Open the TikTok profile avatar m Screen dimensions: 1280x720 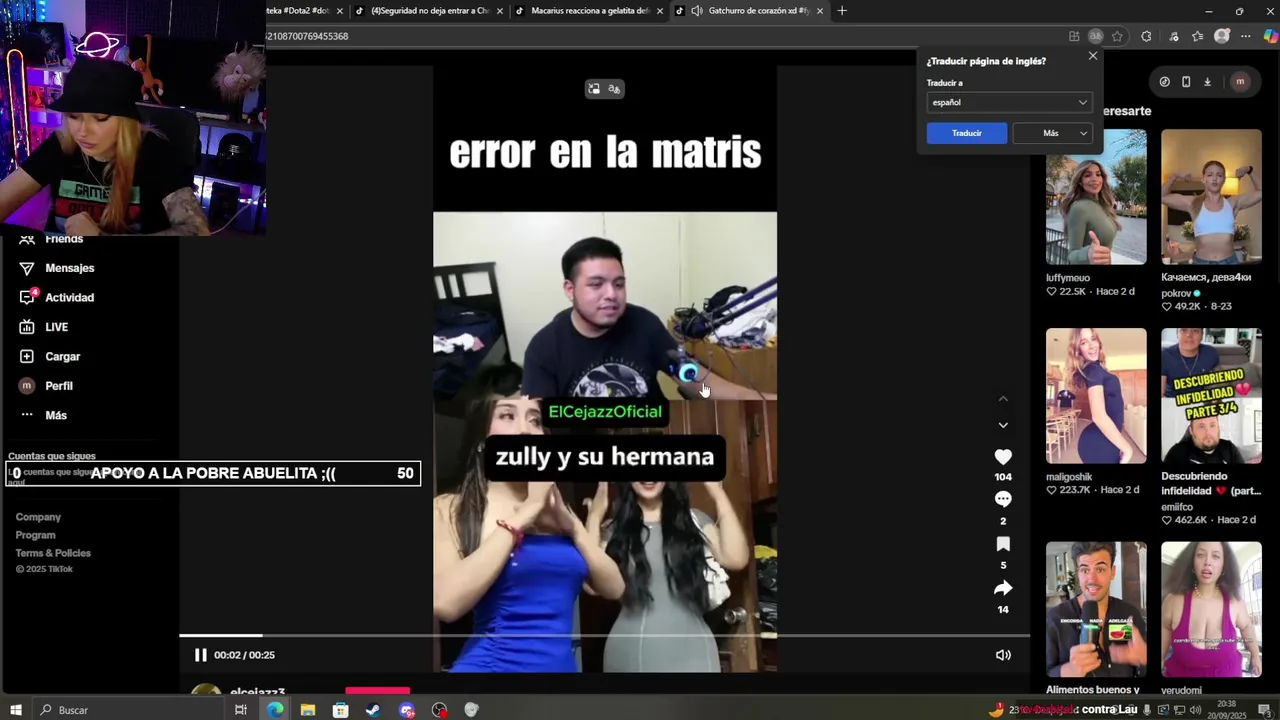point(1240,82)
